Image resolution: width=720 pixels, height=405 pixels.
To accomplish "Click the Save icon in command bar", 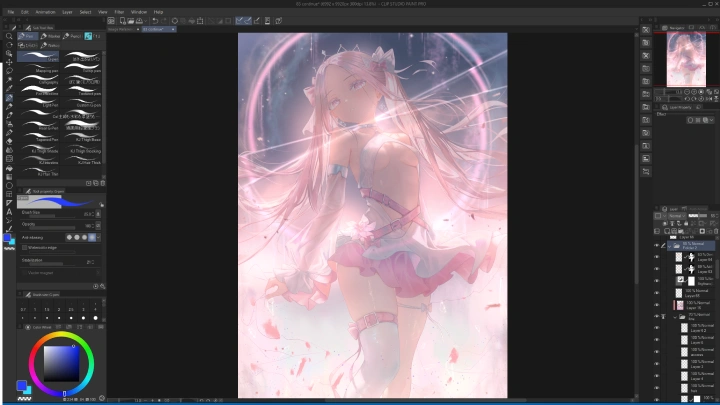I will click(x=139, y=21).
